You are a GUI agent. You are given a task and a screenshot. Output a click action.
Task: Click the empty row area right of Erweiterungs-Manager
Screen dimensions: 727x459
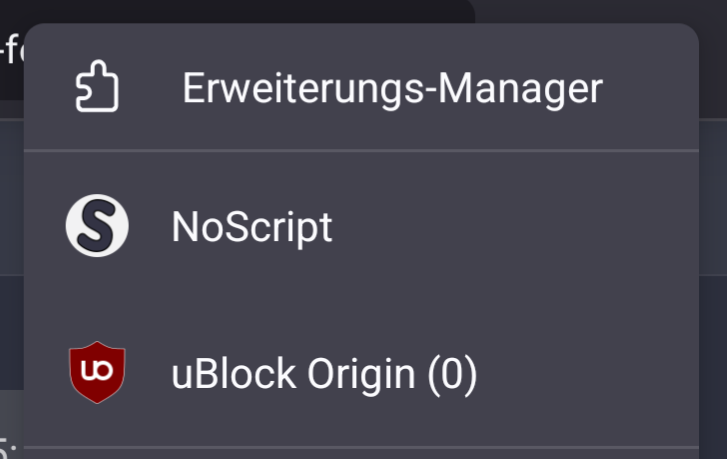tap(649, 87)
